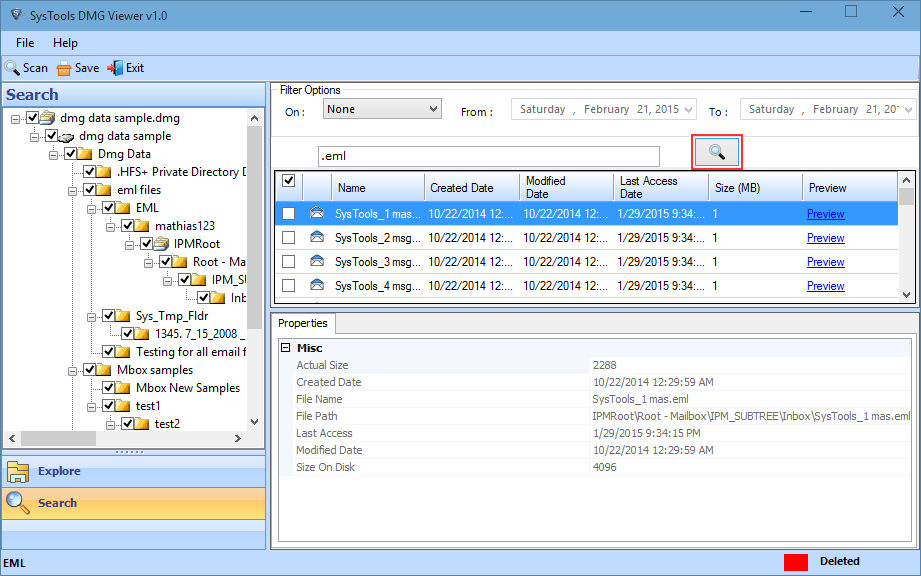Collapse the Sys_Tmp_Fldr tree node
This screenshot has height=576, width=921.
pos(91,317)
